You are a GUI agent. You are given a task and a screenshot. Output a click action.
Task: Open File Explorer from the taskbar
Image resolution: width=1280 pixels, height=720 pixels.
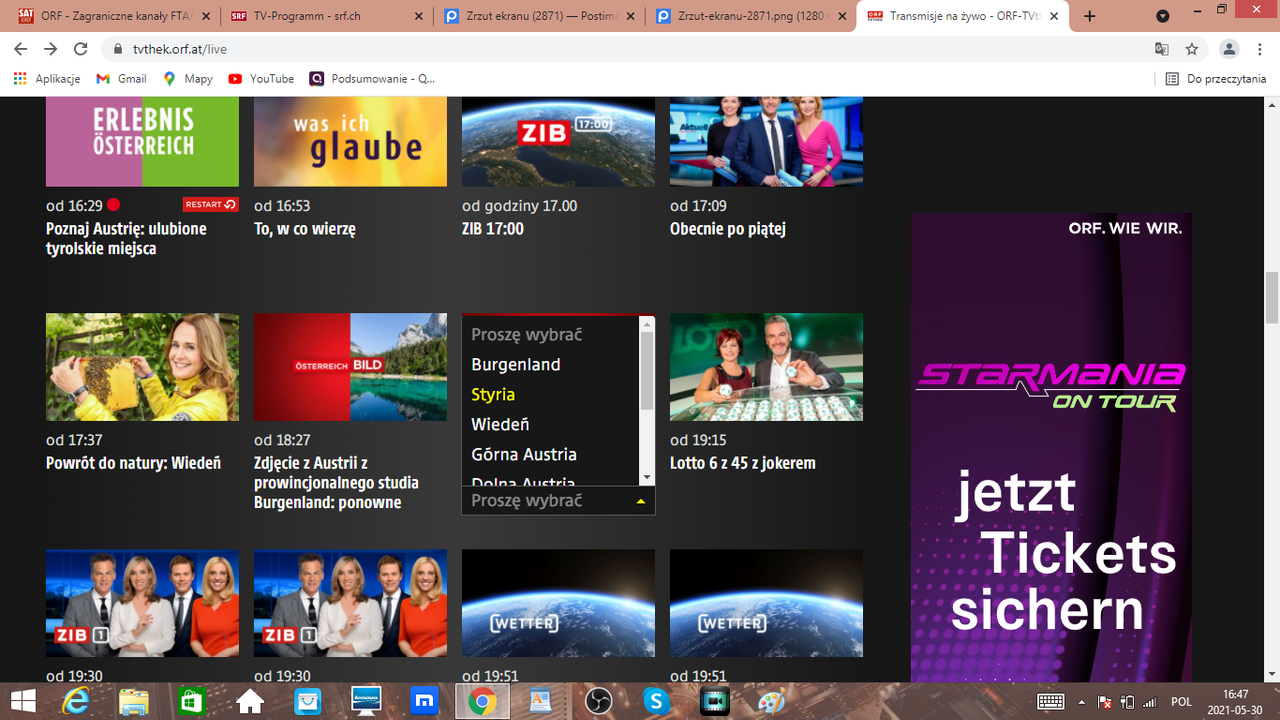coord(133,701)
